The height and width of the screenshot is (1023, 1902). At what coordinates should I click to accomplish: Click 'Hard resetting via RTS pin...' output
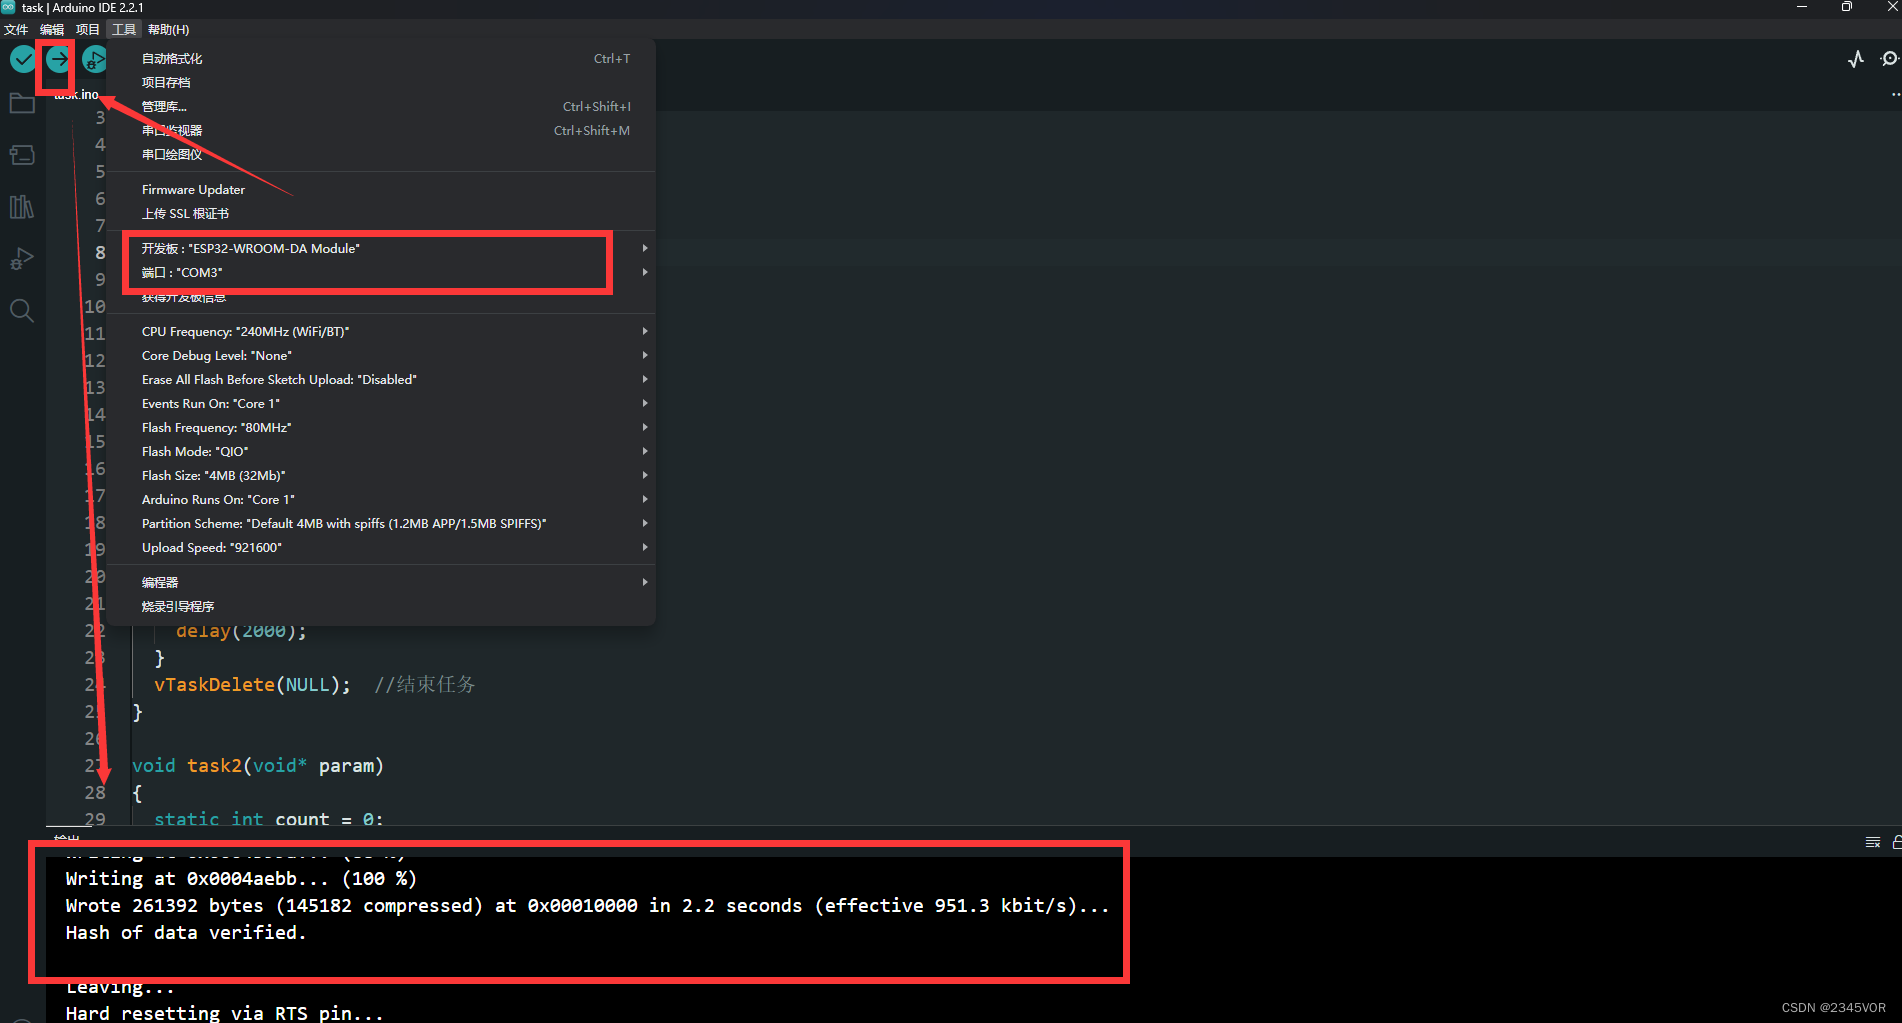[x=225, y=1013]
